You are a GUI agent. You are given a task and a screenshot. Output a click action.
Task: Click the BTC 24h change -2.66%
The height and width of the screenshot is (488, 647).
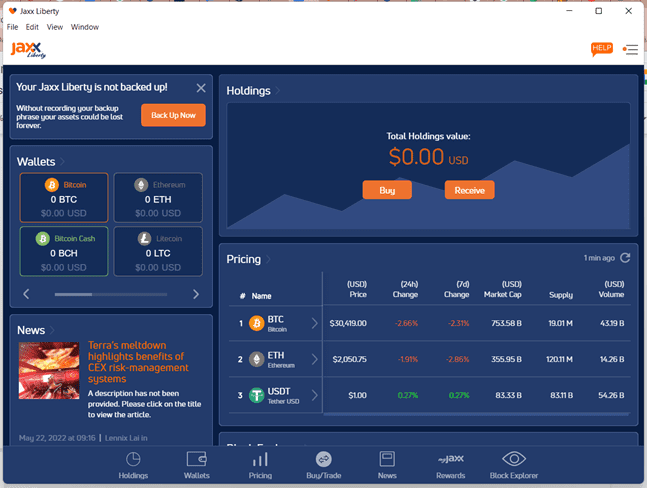(406, 323)
